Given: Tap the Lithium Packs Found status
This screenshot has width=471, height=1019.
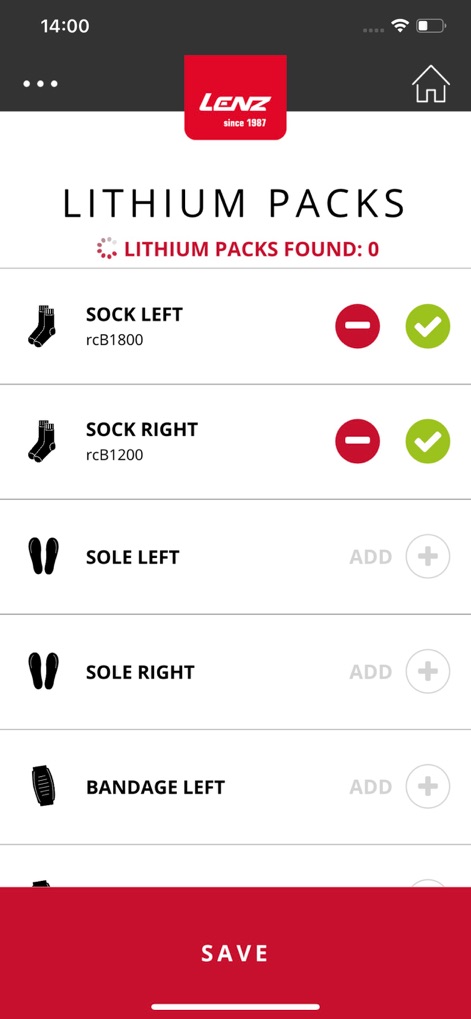Looking at the screenshot, I should click(x=238, y=249).
